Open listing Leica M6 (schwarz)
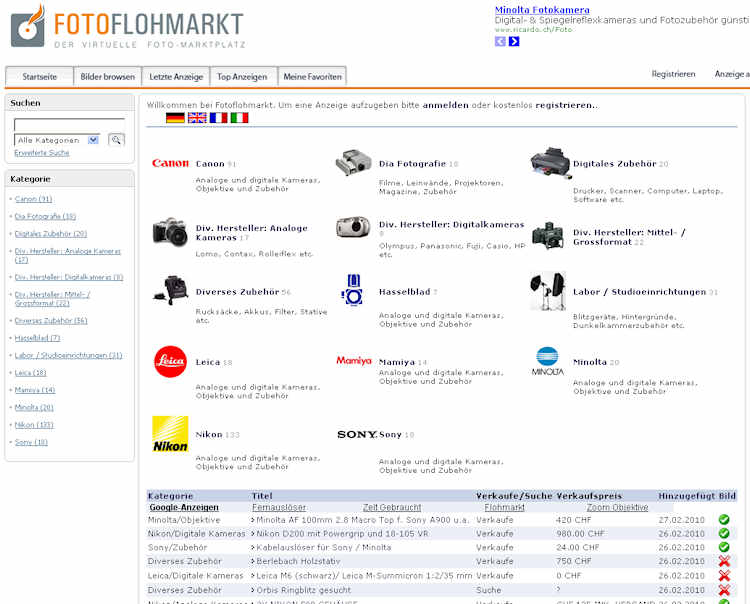Image resolution: width=750 pixels, height=604 pixels. tap(363, 576)
